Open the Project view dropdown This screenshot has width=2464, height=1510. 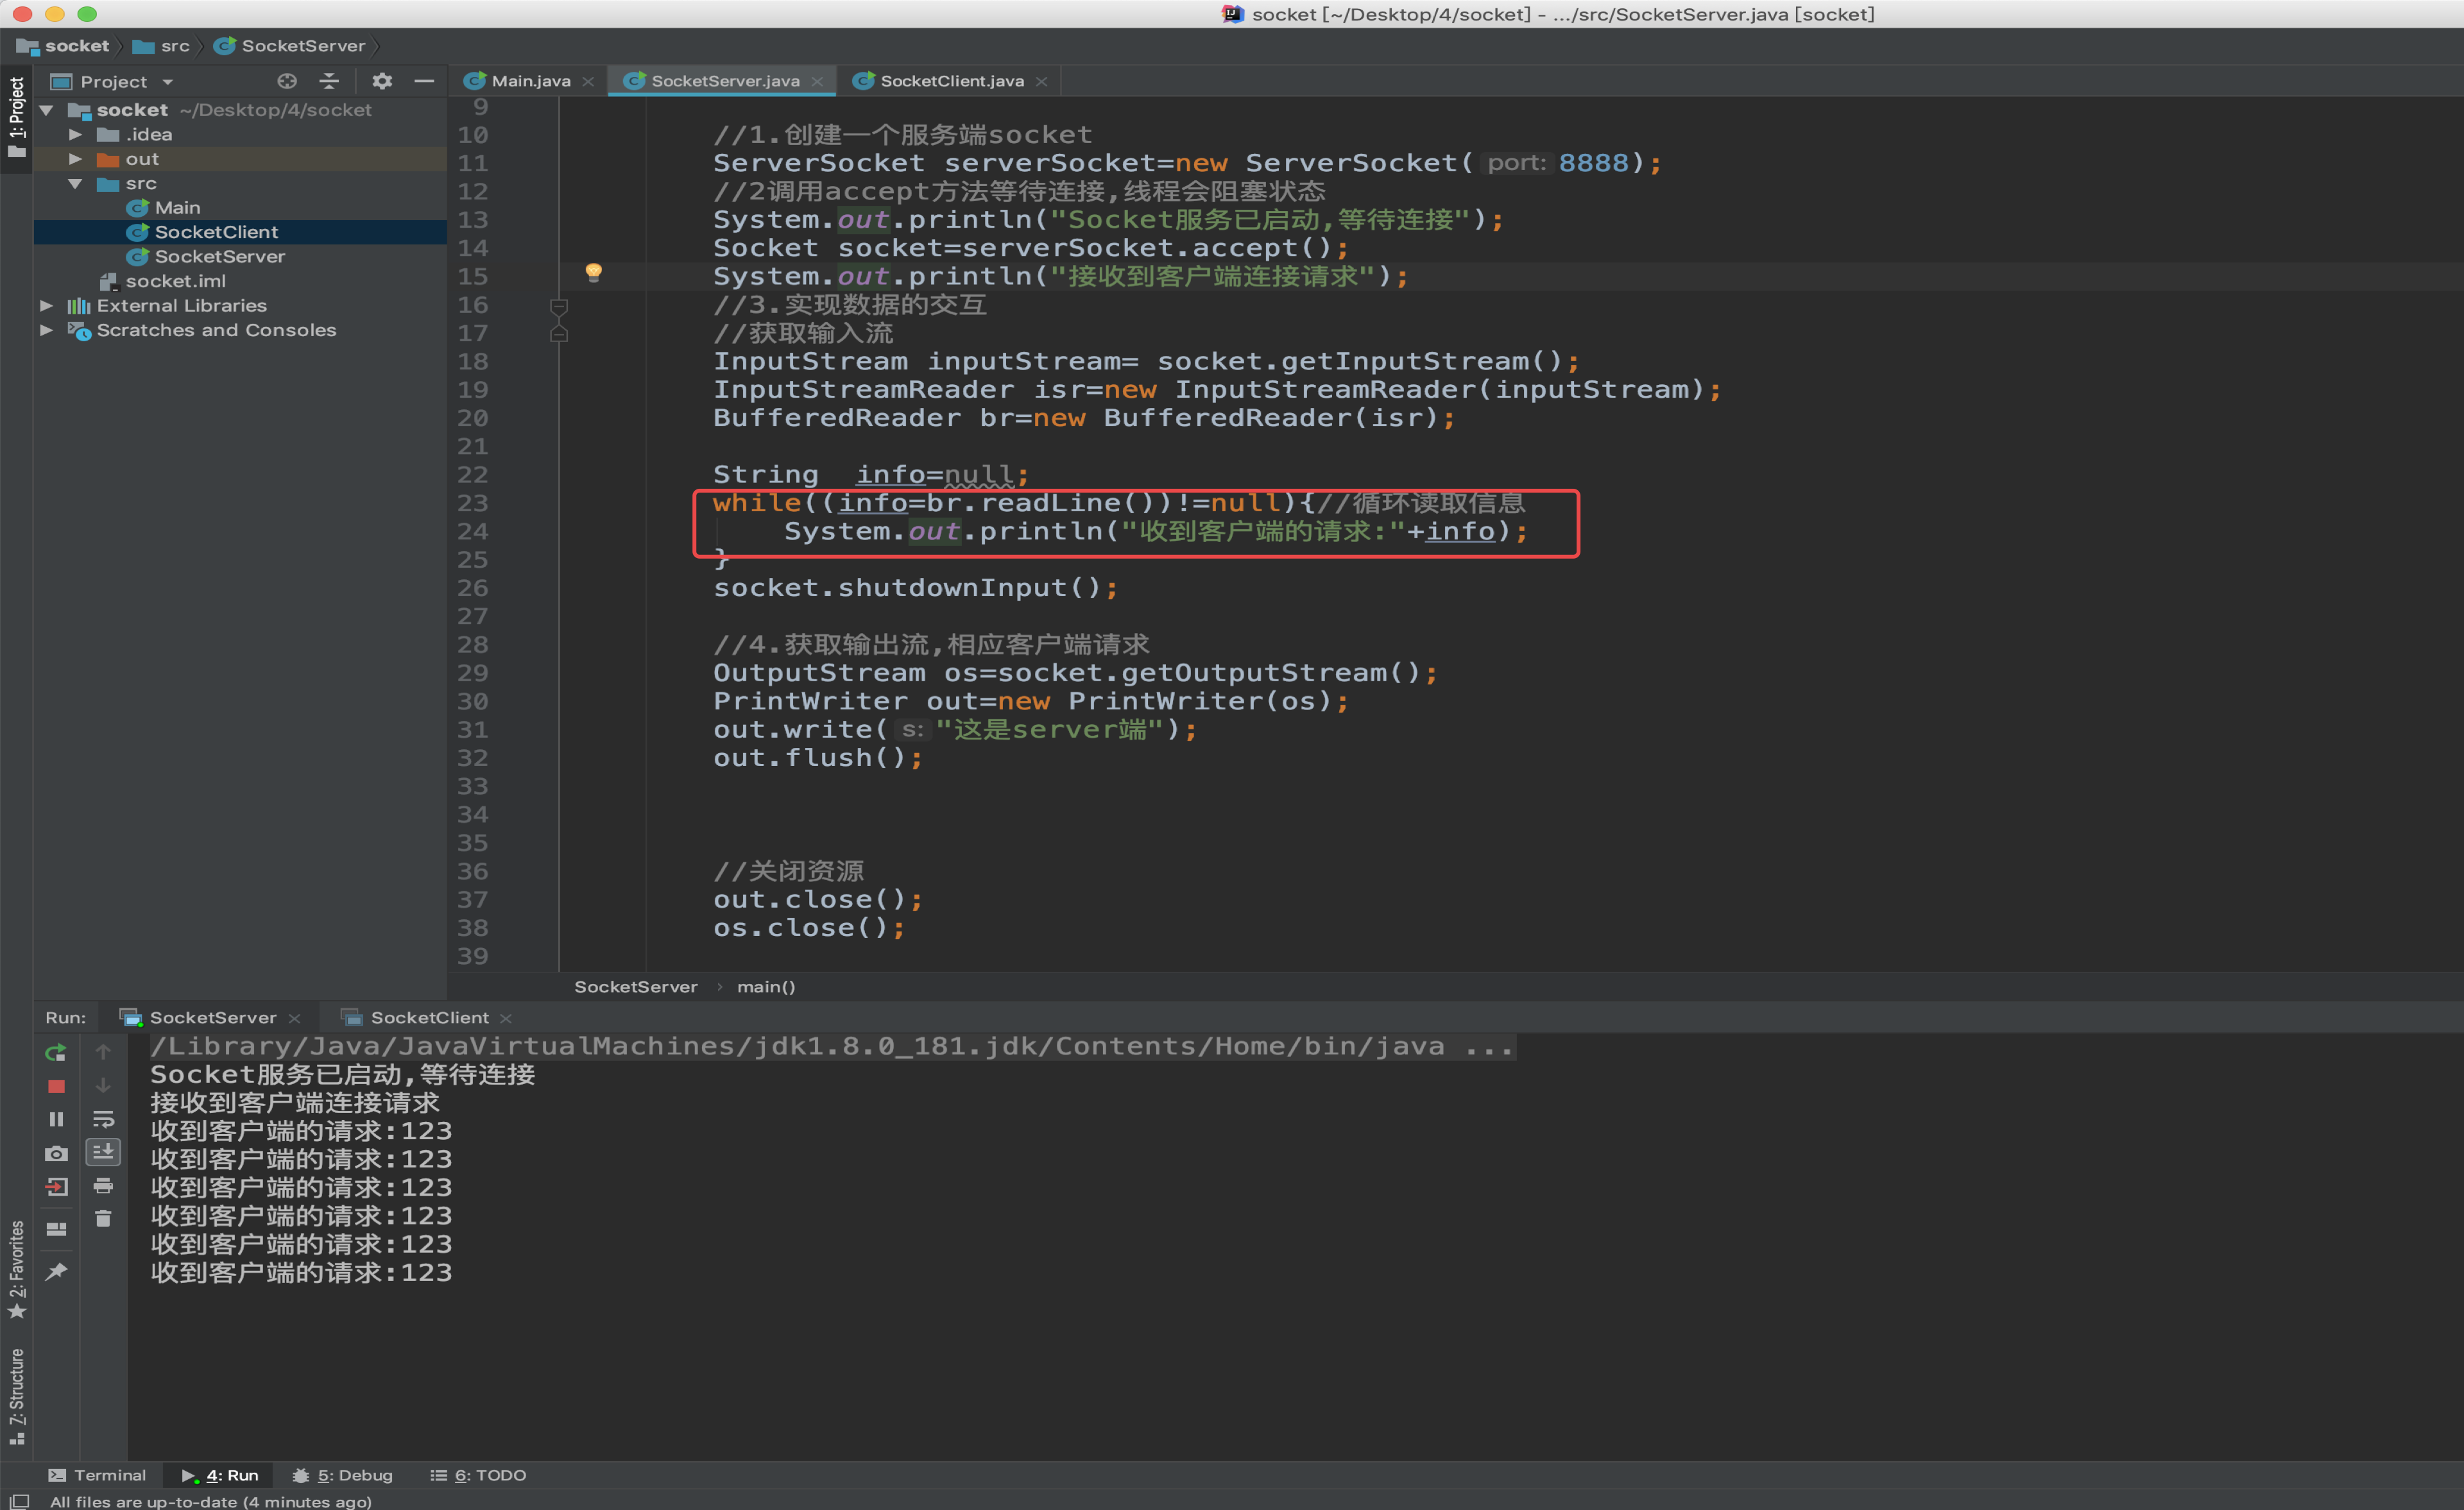tap(168, 82)
